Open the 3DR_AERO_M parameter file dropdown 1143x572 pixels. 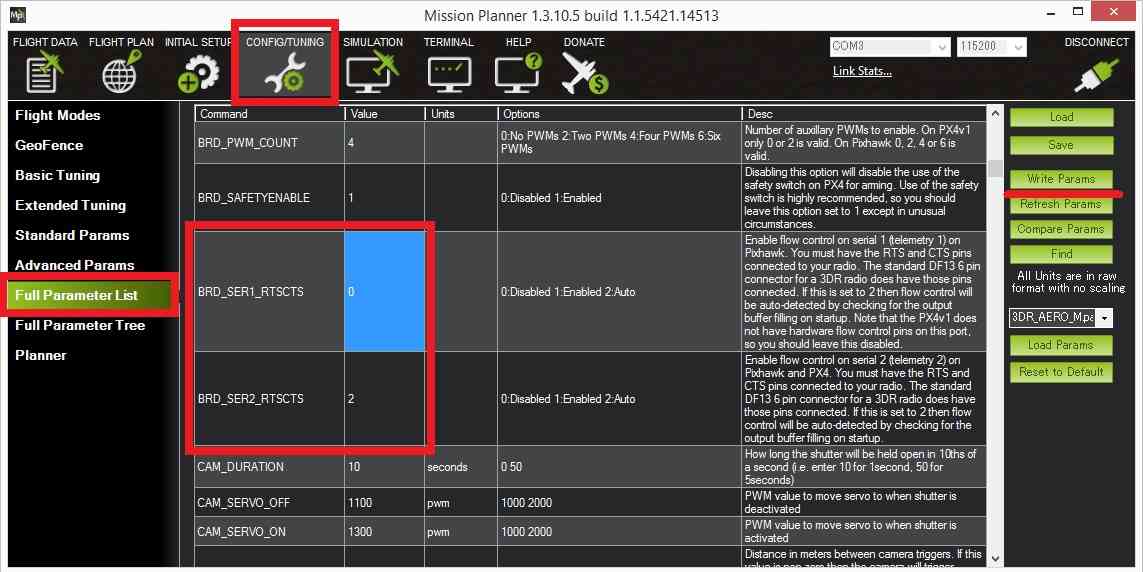[1104, 317]
